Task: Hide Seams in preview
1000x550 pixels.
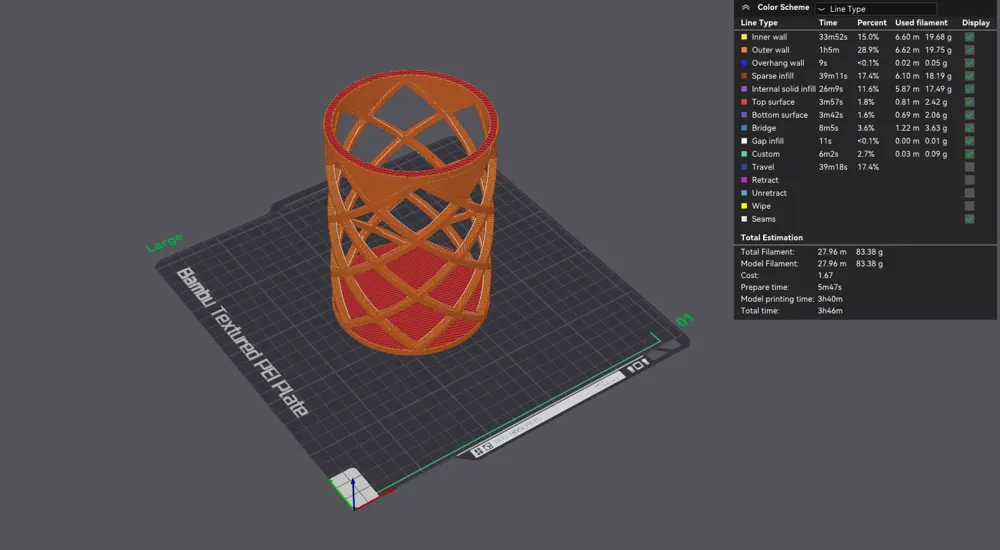Action: pos(969,219)
